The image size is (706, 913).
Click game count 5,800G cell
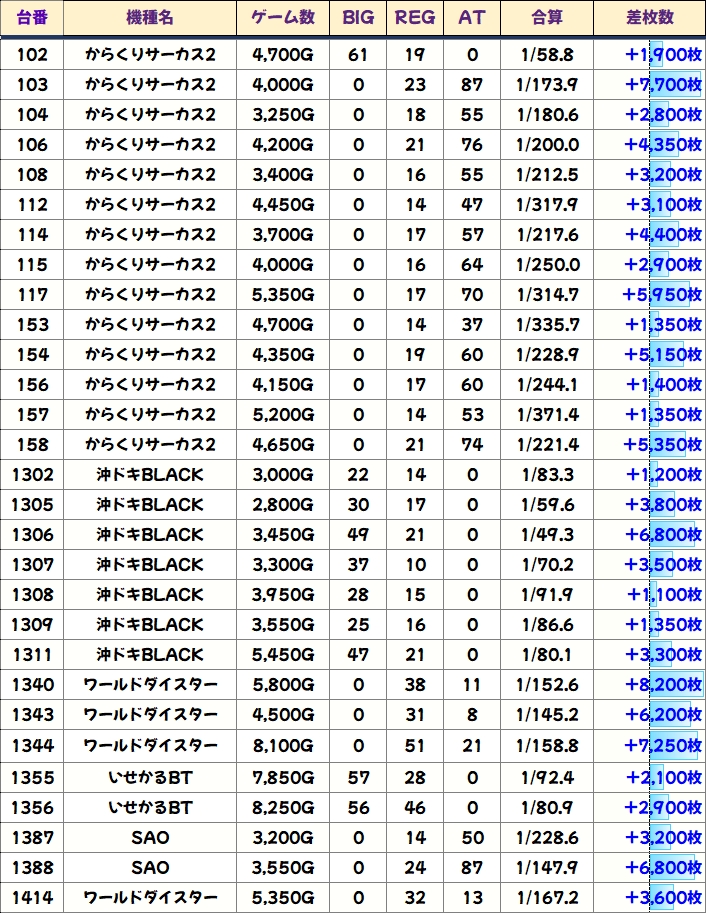click(283, 685)
